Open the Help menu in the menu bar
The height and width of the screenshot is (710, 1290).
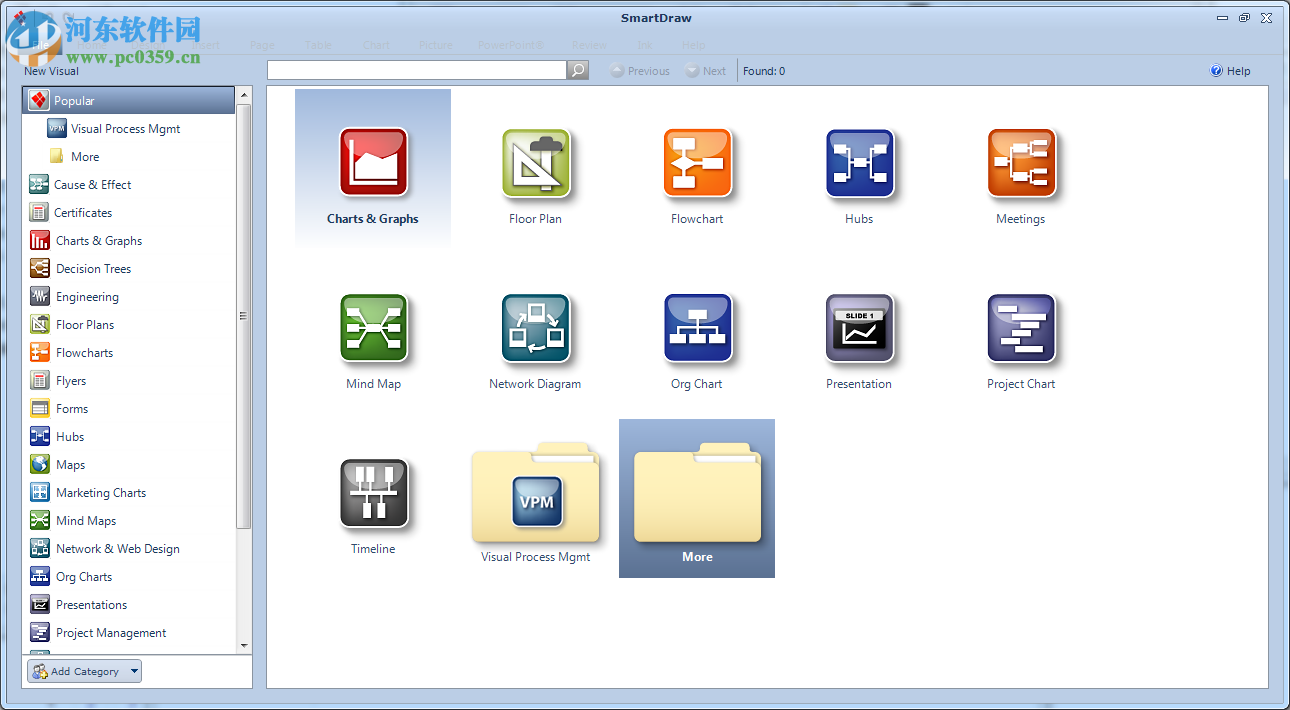pyautogui.click(x=694, y=45)
